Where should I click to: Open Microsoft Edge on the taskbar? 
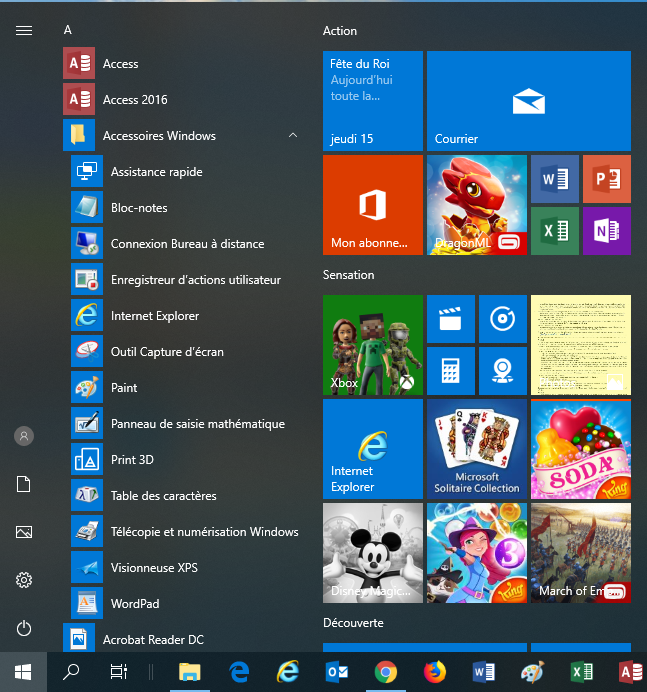pos(239,672)
